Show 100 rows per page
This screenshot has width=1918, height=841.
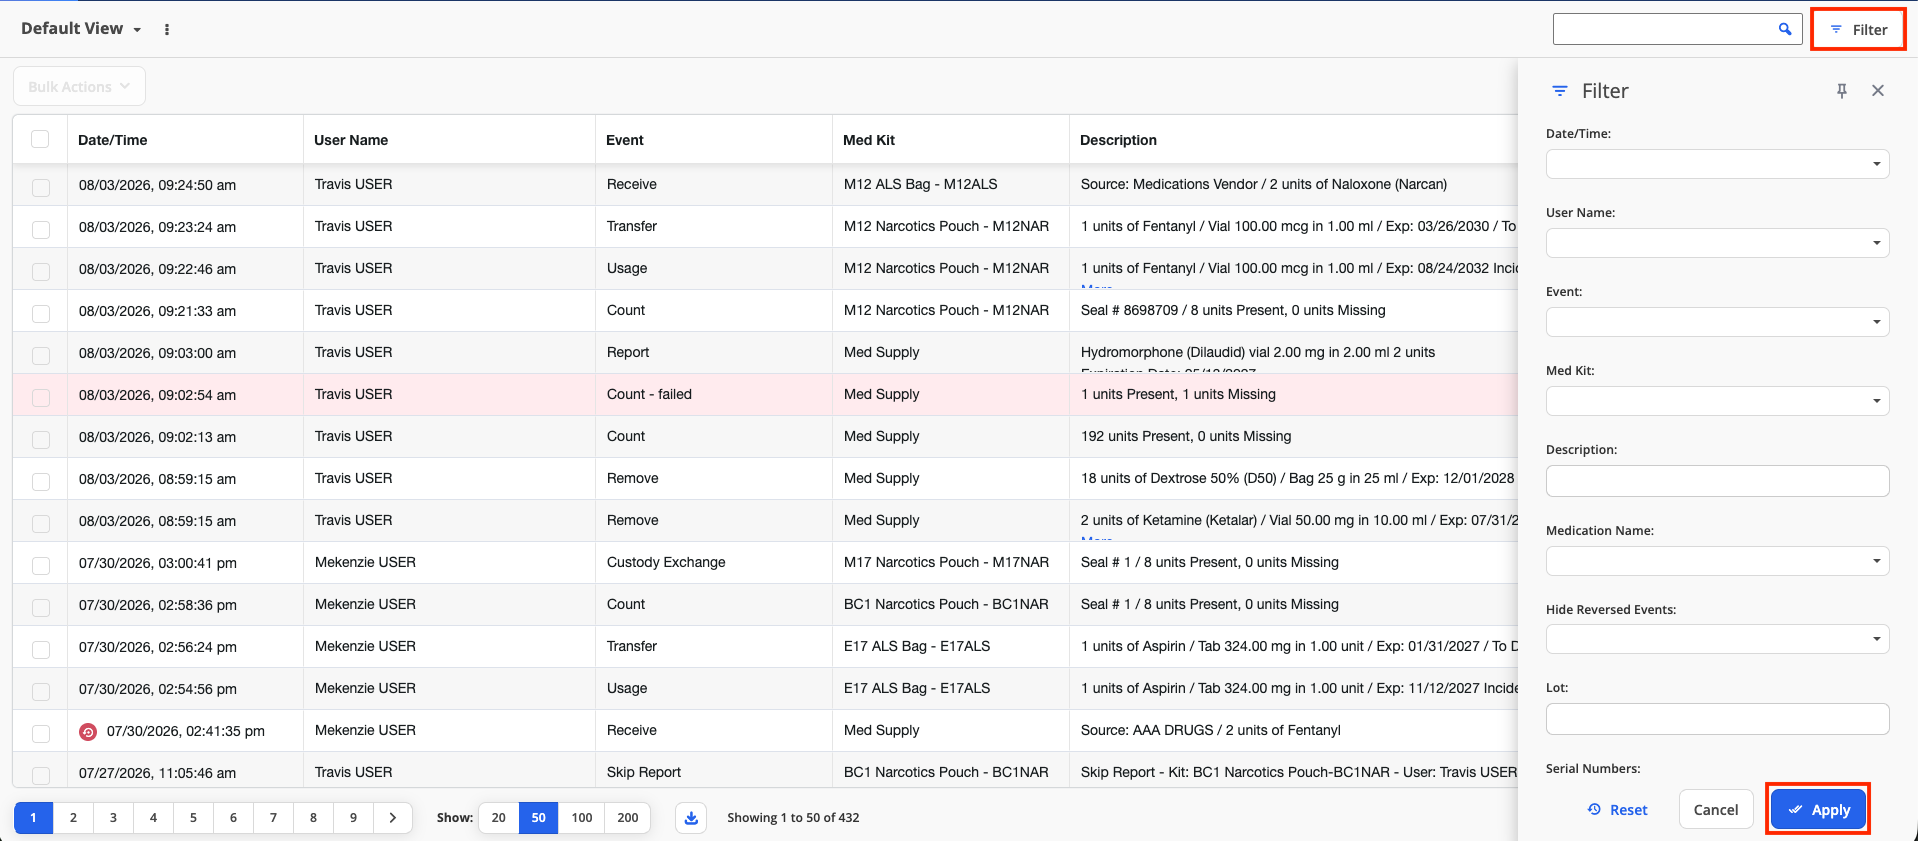pyautogui.click(x=582, y=818)
